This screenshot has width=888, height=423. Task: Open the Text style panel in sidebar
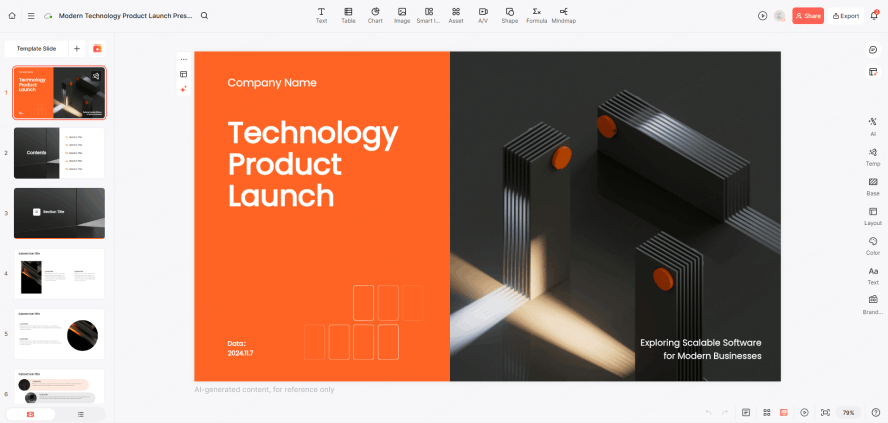(x=873, y=275)
